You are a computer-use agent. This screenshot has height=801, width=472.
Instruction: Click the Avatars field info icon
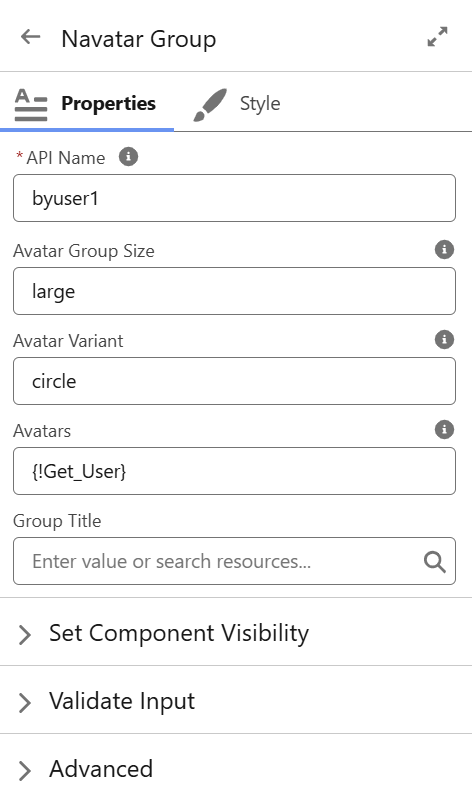444,430
